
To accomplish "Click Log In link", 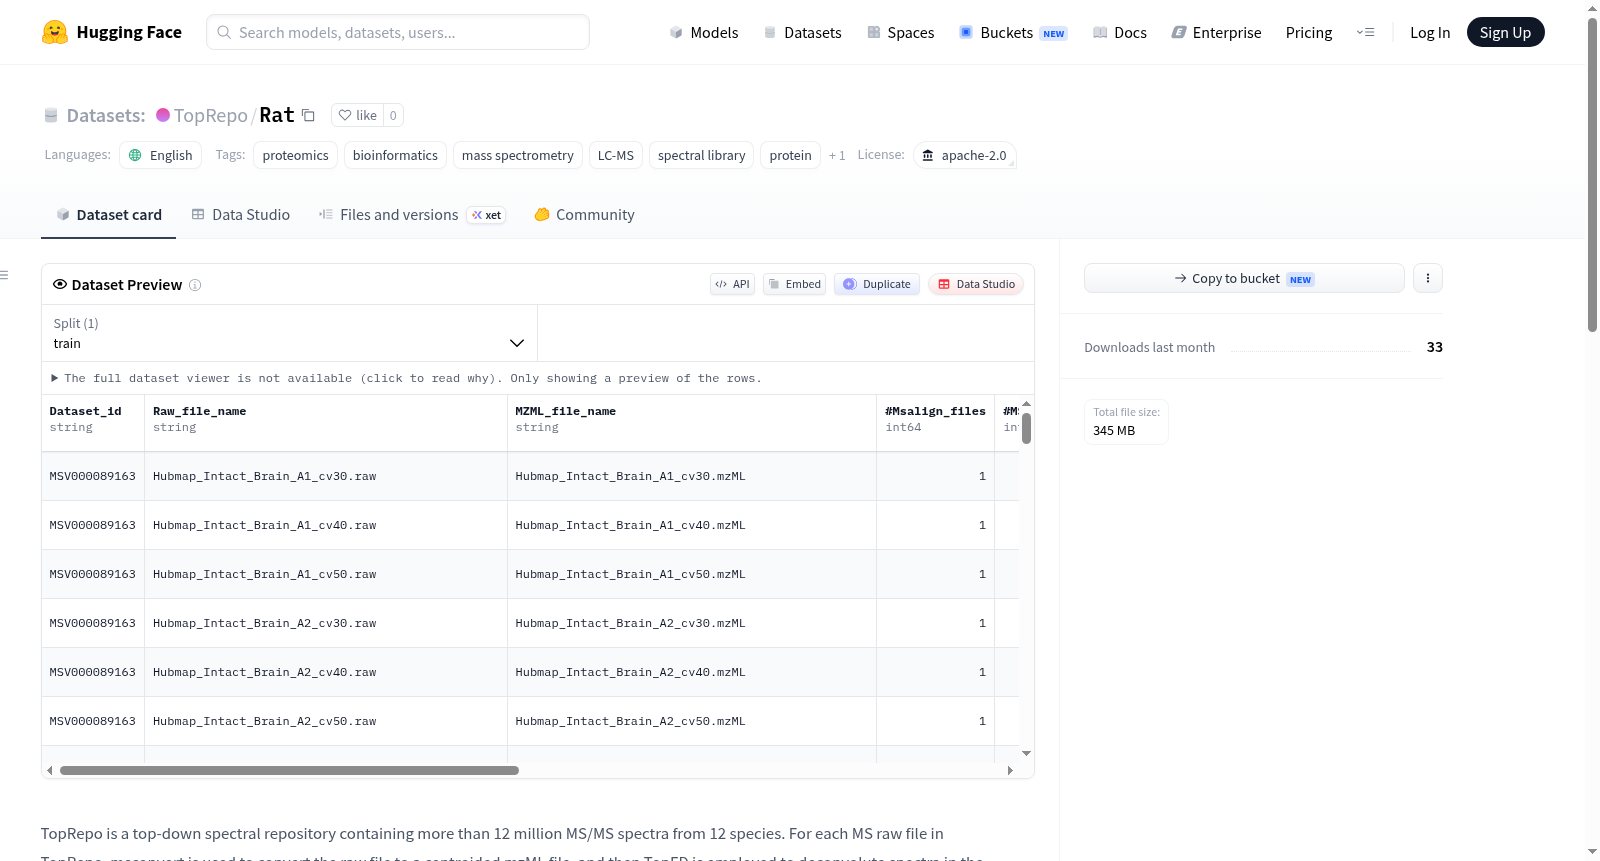I will 1430,32.
